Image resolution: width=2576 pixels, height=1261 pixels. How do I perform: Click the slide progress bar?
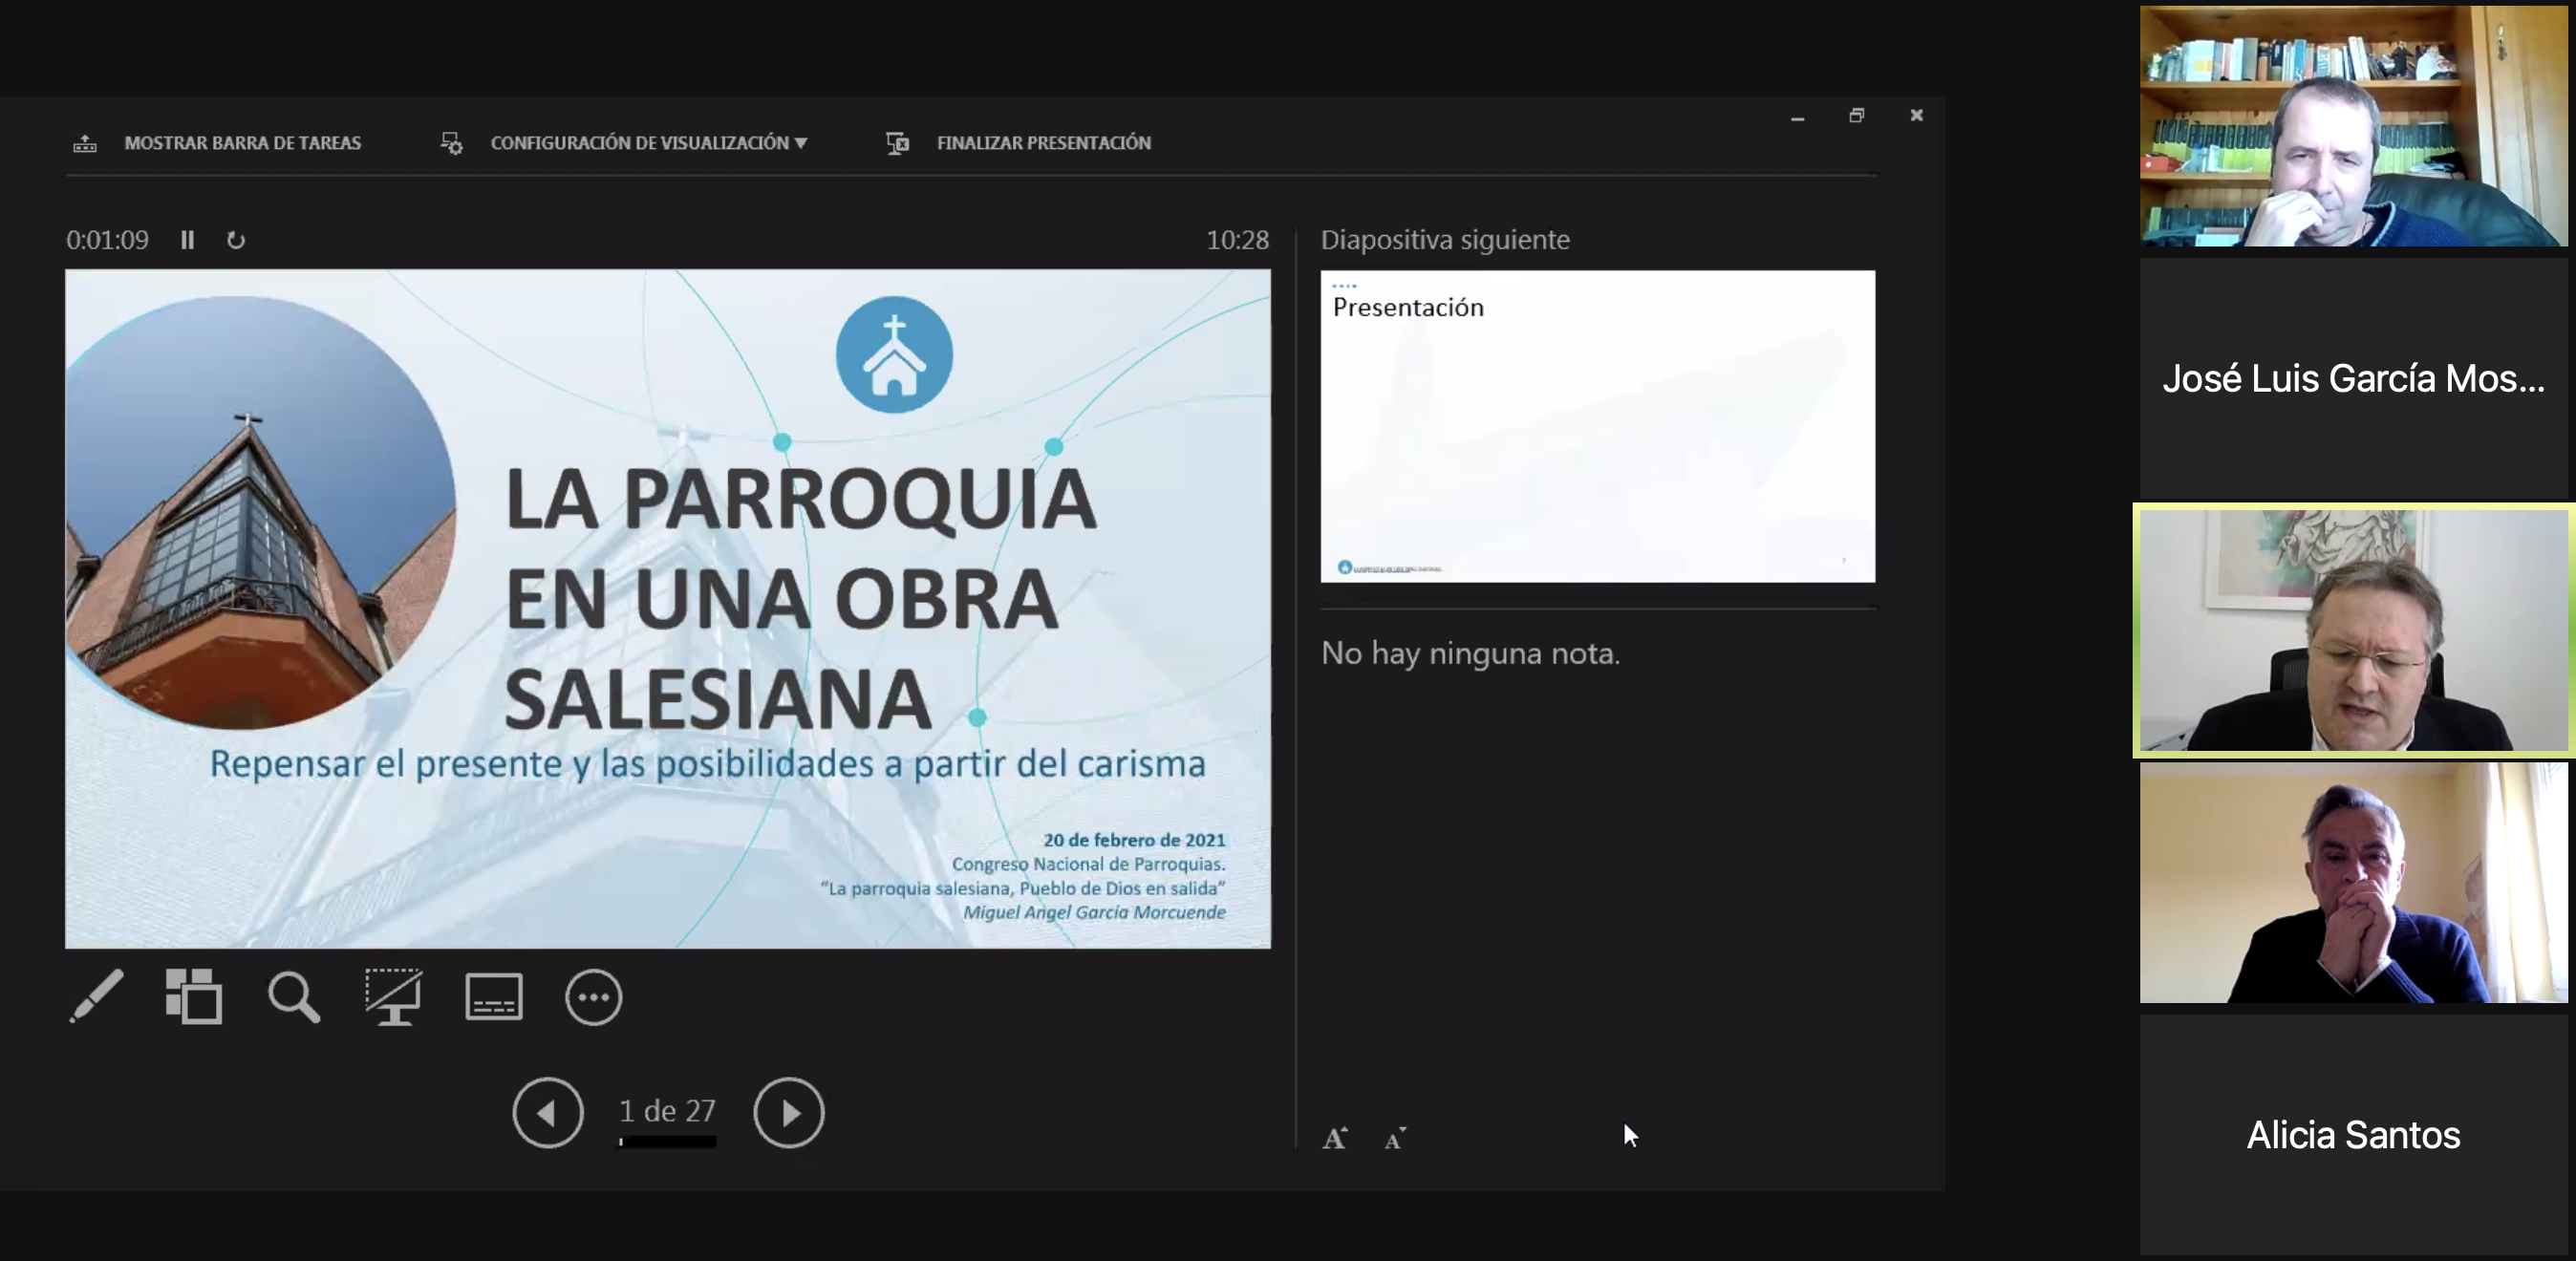coord(667,1141)
